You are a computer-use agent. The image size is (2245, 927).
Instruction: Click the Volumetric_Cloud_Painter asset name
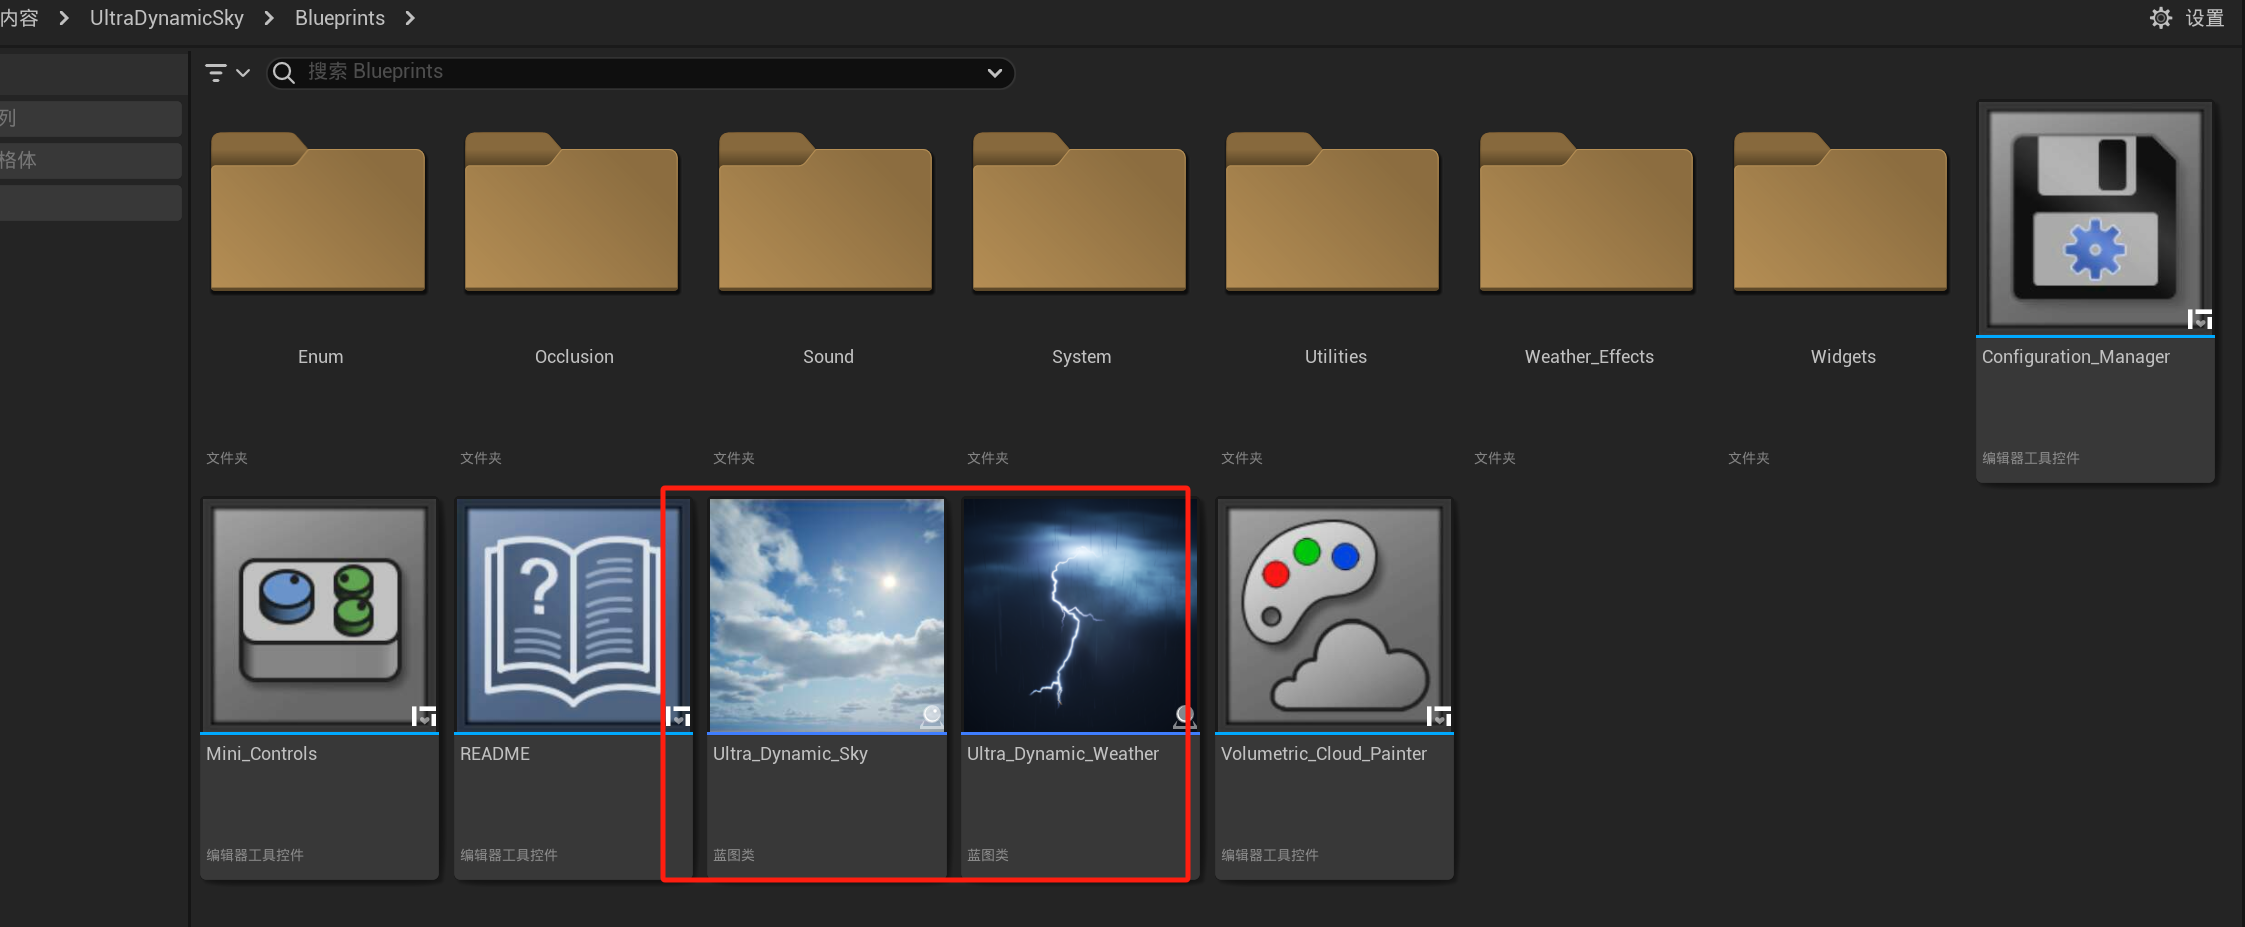[x=1323, y=754]
